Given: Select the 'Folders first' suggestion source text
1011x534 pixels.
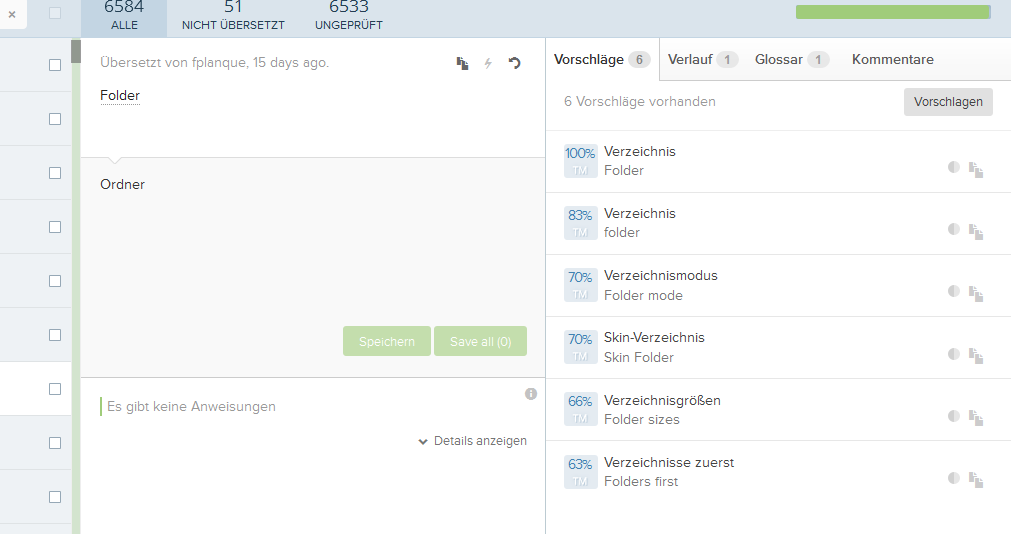Looking at the screenshot, I should point(641,482).
